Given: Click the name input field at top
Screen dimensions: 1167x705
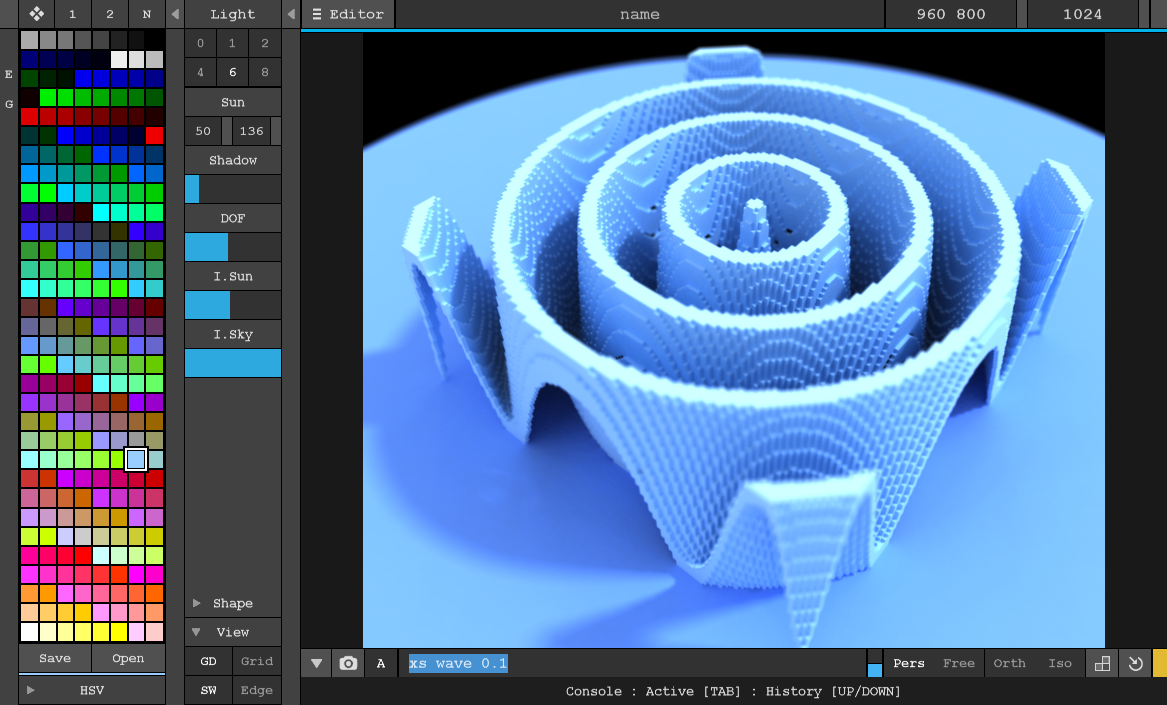Looking at the screenshot, I should [x=639, y=14].
